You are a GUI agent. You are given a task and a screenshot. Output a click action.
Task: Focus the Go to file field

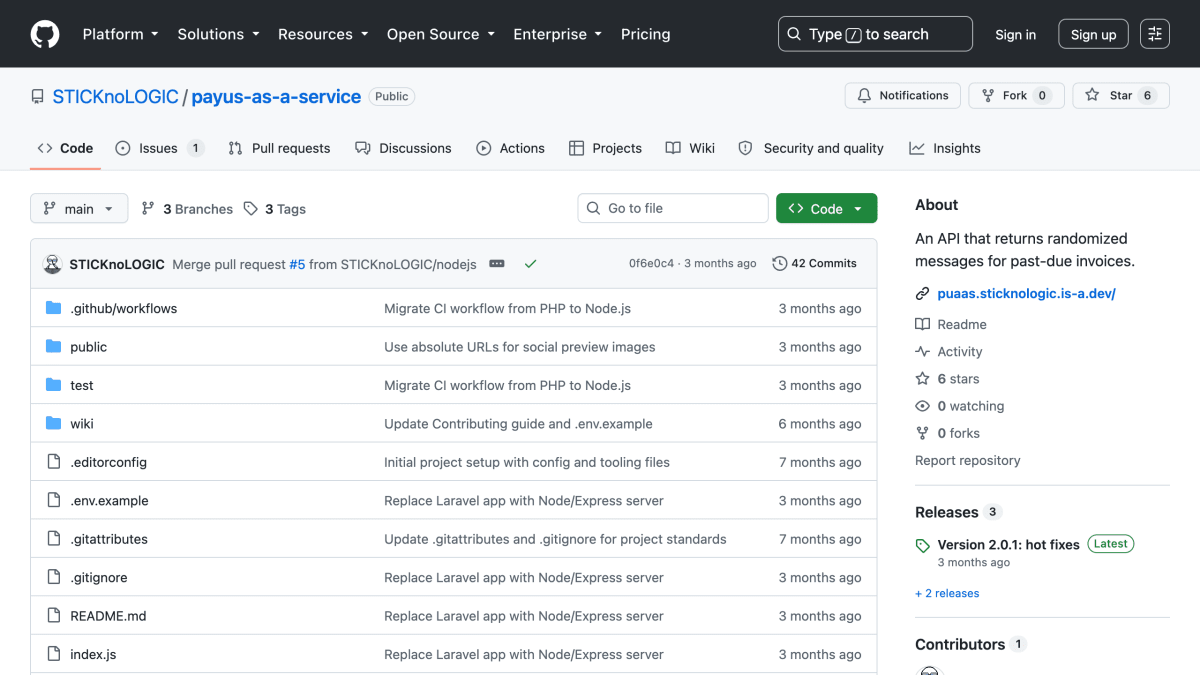point(673,208)
